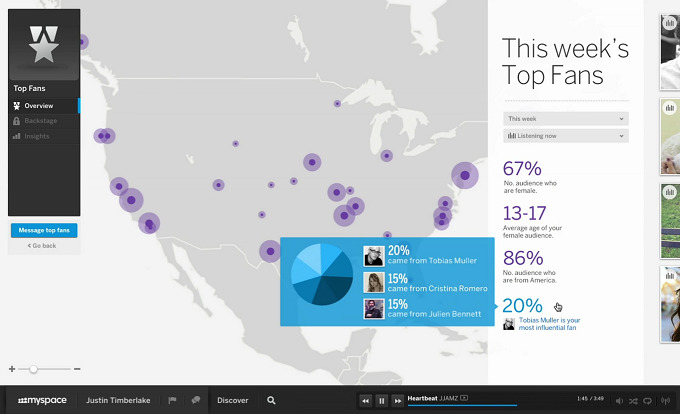This screenshot has width=680, height=414.
Task: Expand the Listening now dropdown
Action: pos(566,135)
